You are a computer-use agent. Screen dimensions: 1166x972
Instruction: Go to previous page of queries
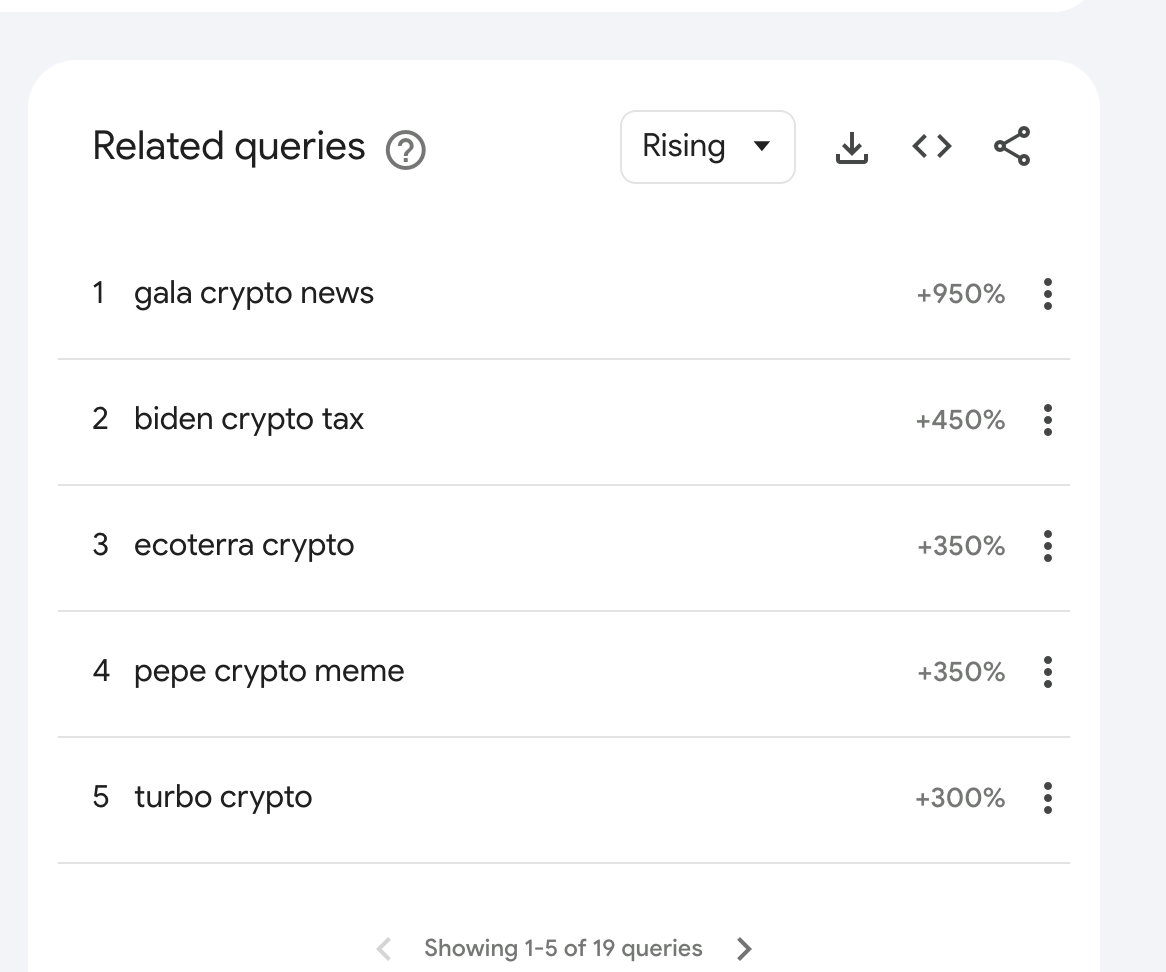[384, 948]
